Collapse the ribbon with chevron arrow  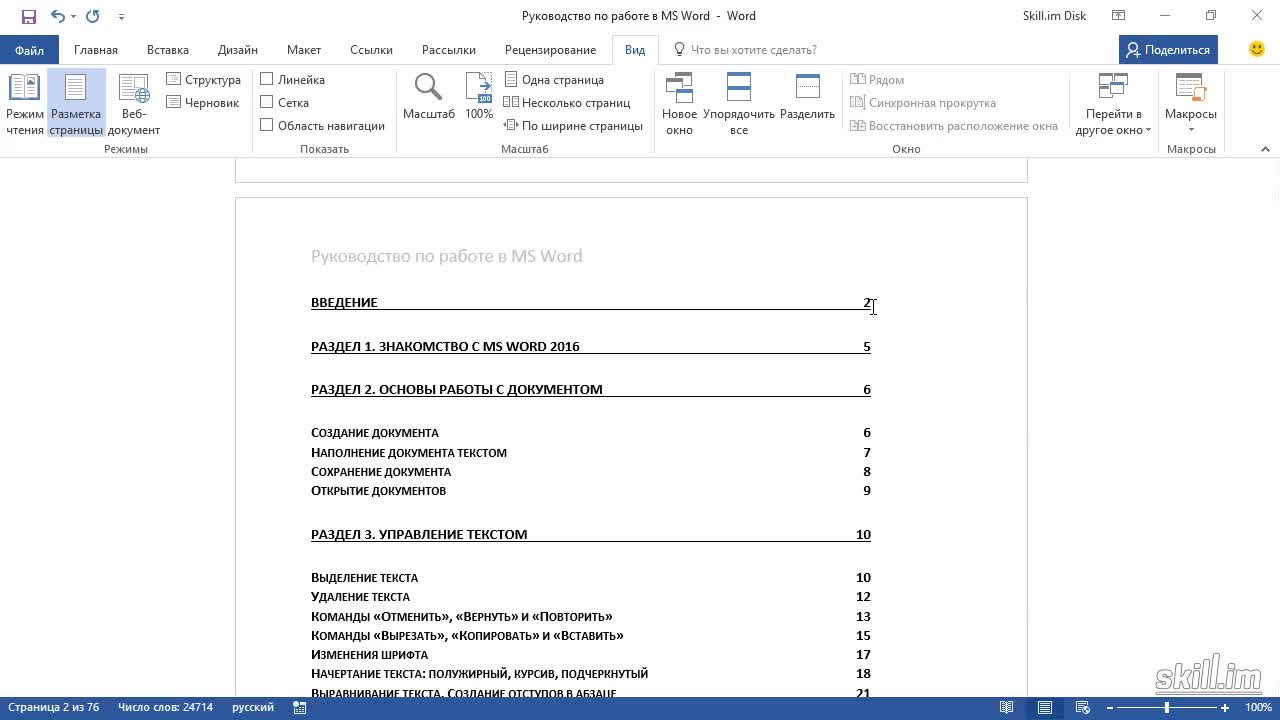point(1265,149)
